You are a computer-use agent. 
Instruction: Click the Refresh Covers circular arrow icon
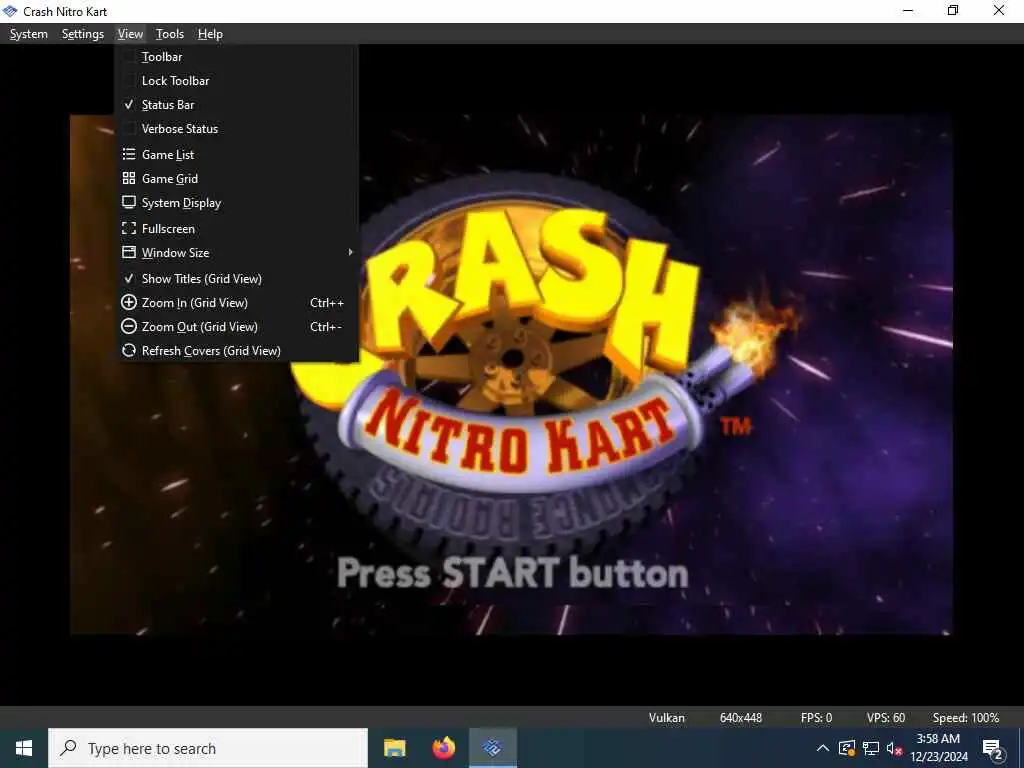tap(129, 351)
